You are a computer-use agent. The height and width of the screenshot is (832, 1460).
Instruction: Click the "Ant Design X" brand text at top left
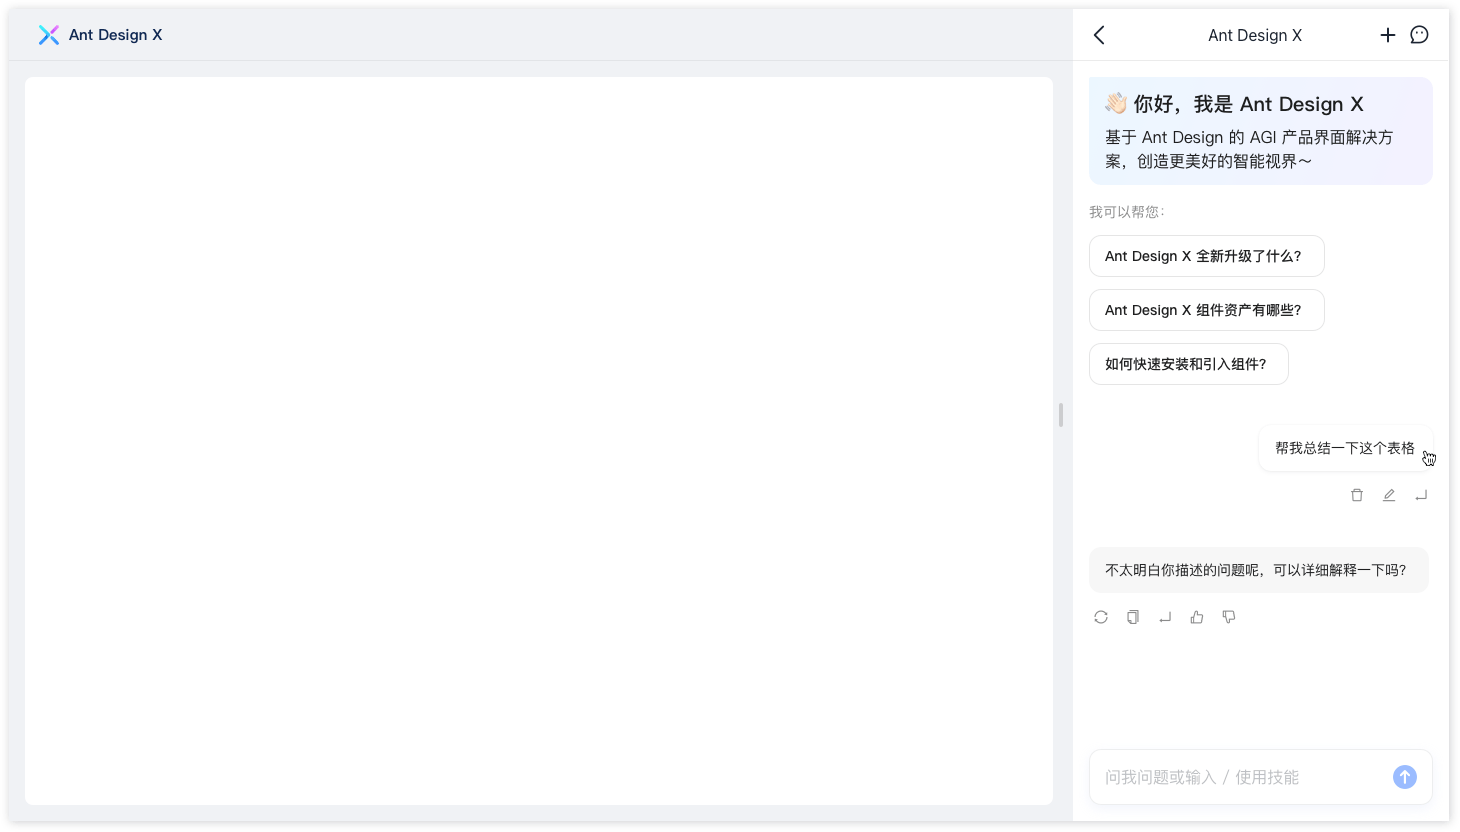(x=115, y=35)
